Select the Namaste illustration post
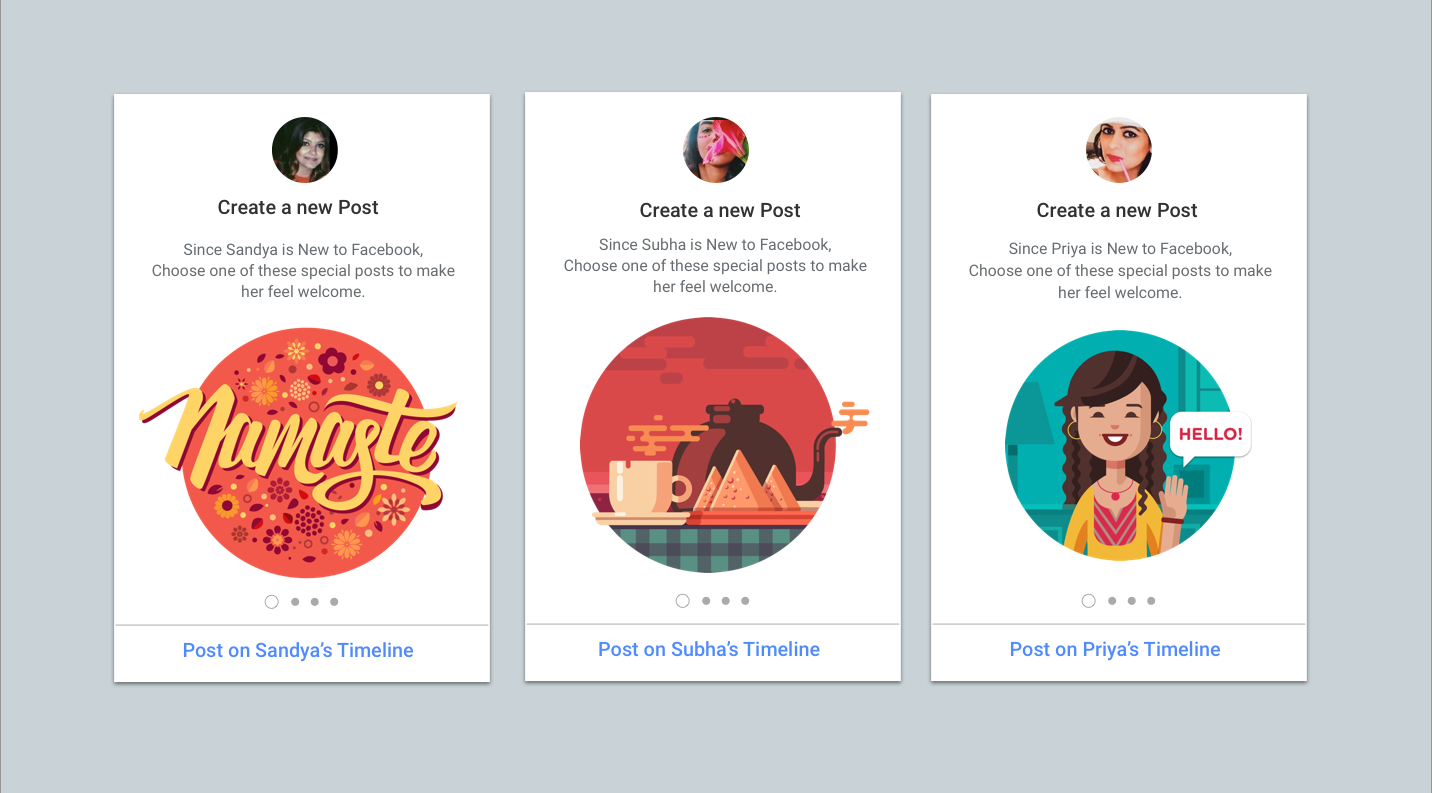 point(300,452)
